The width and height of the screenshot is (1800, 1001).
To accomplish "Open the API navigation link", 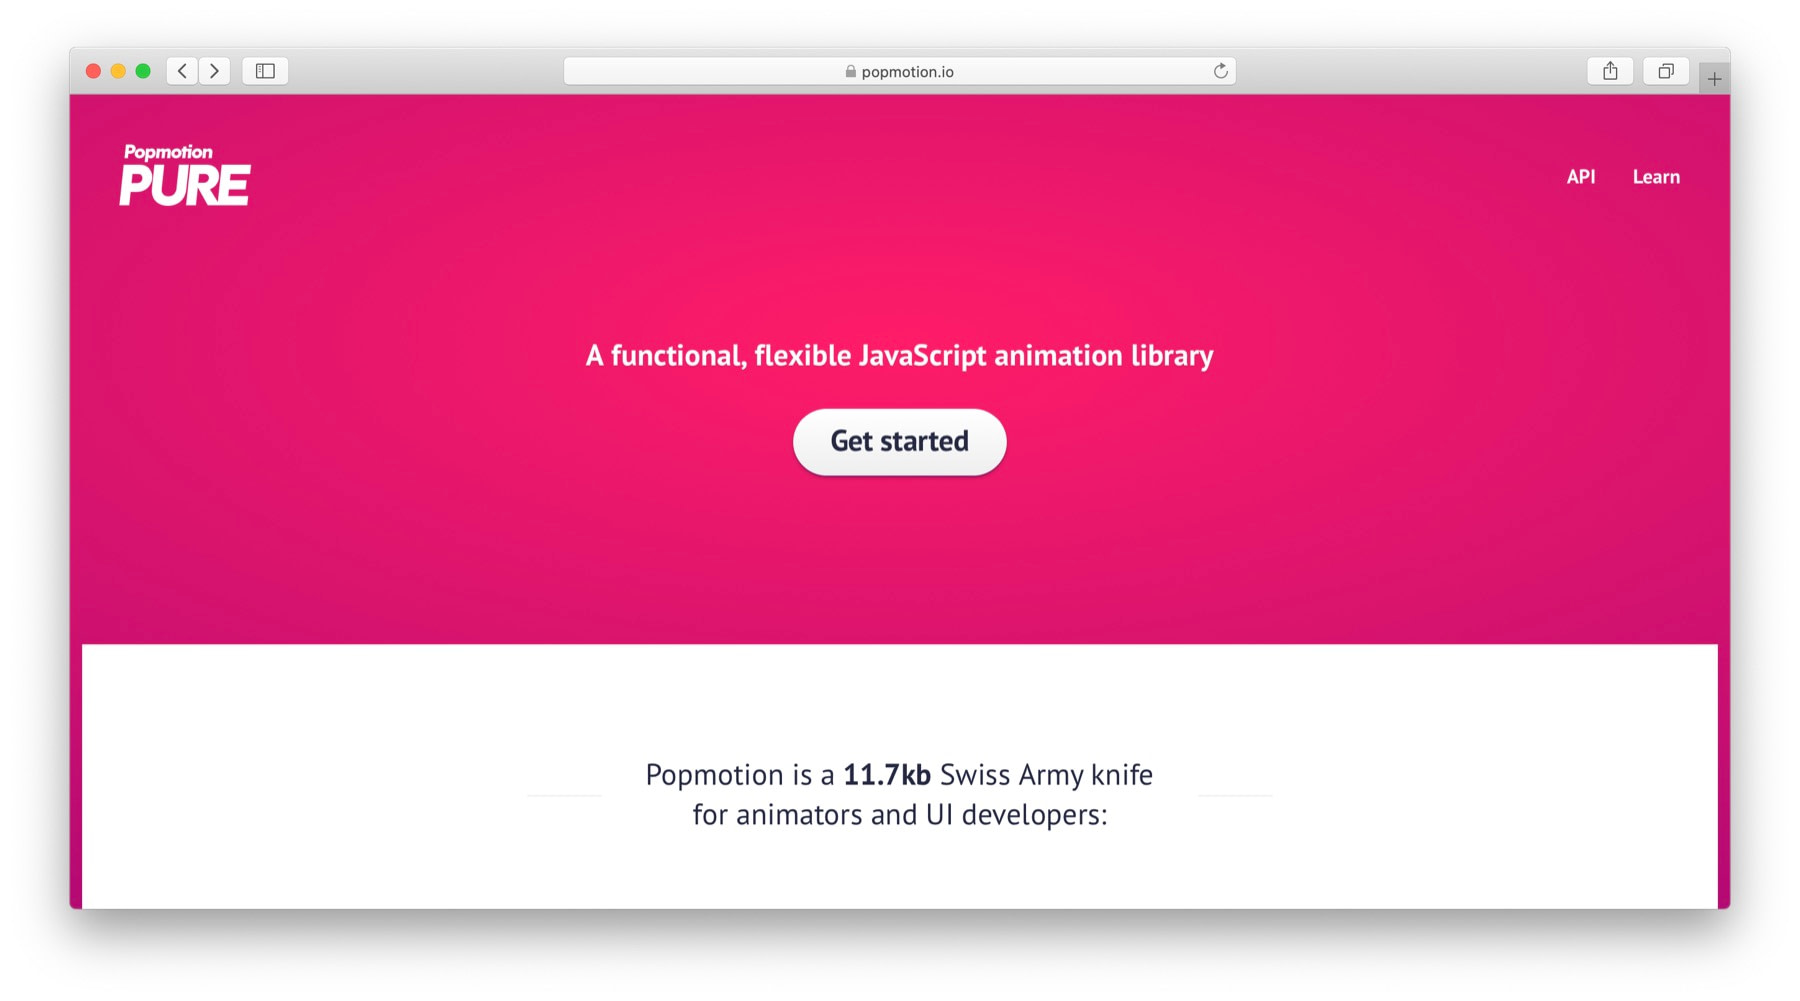I will [1581, 177].
